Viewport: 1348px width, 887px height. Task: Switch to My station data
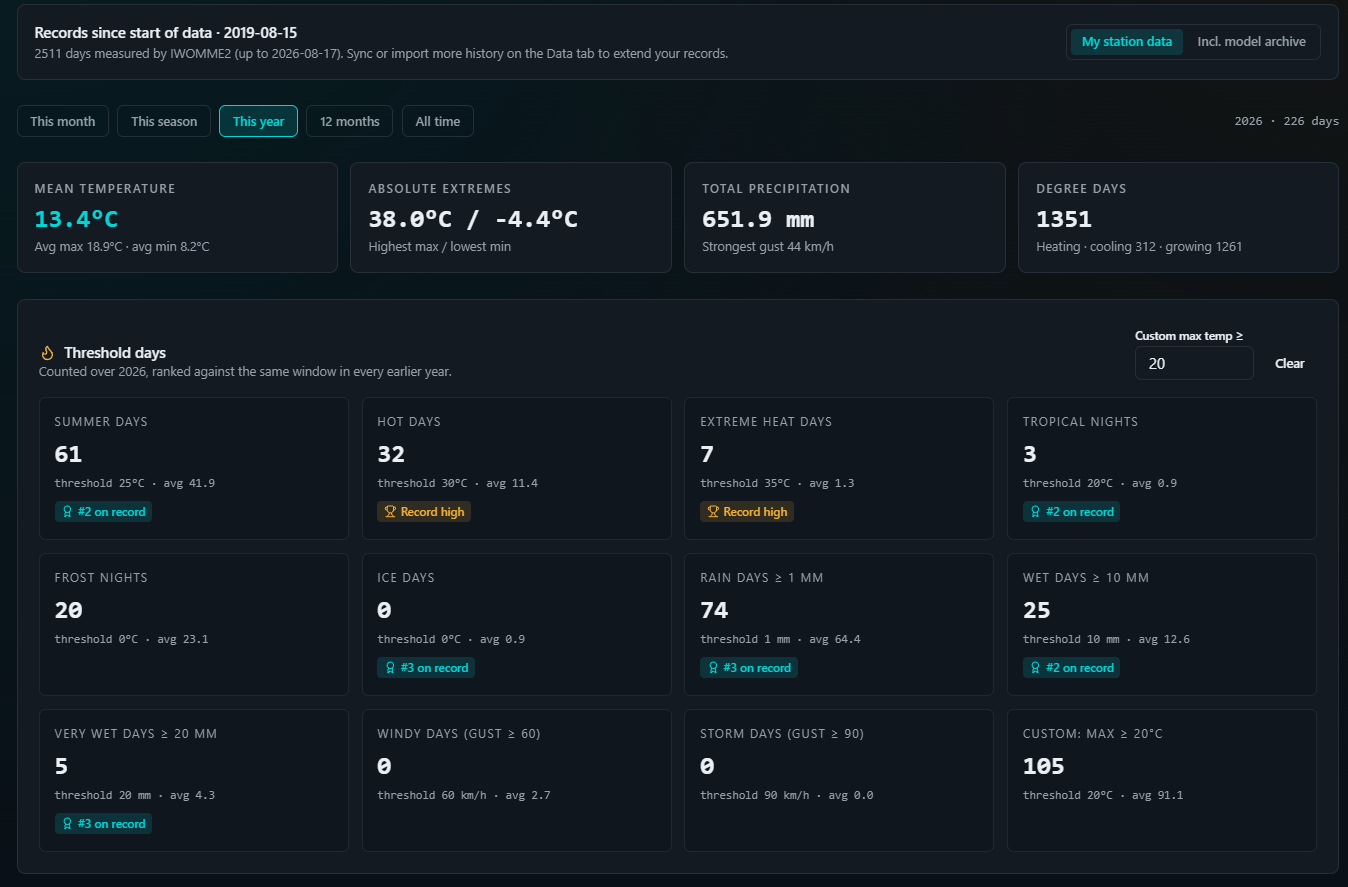(1127, 42)
